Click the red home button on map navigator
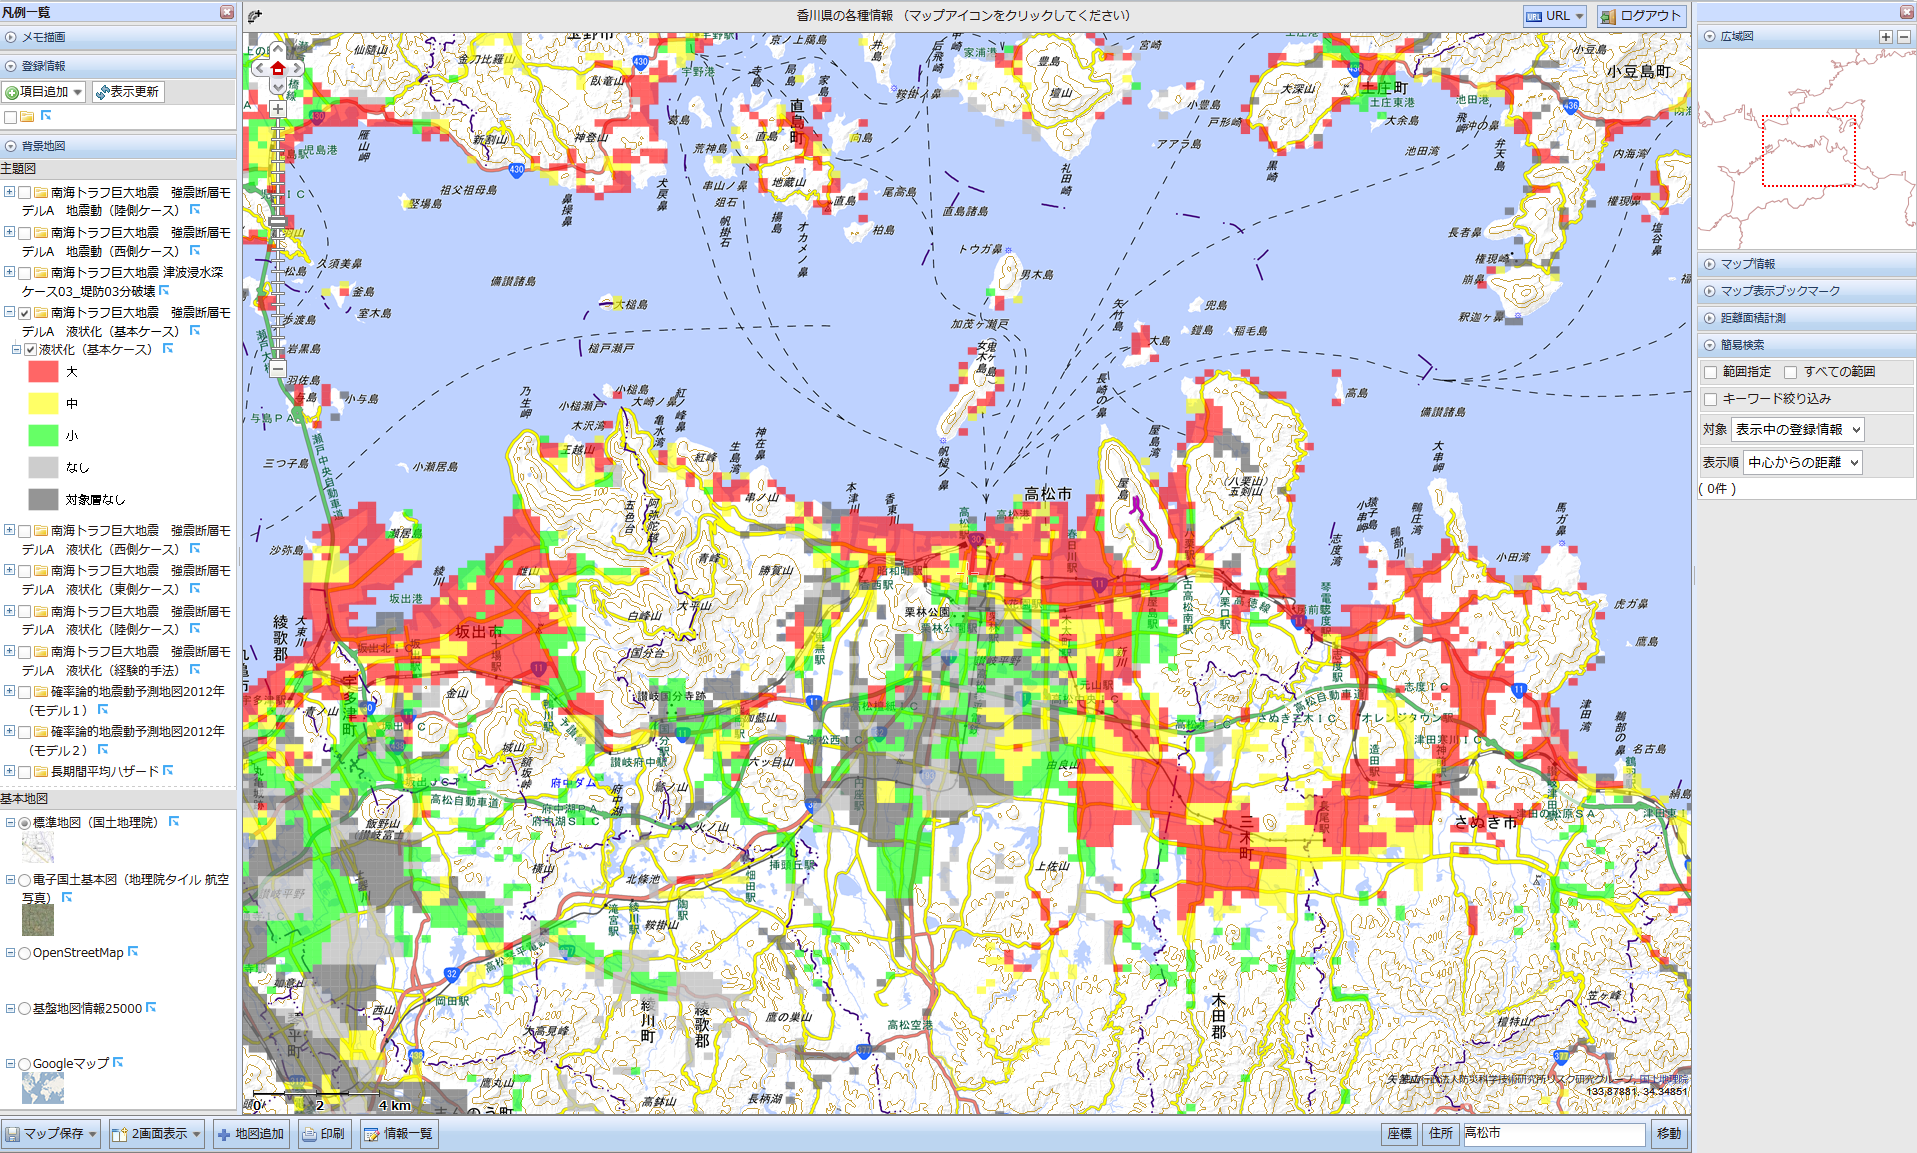The width and height of the screenshot is (1917, 1153). 278,68
